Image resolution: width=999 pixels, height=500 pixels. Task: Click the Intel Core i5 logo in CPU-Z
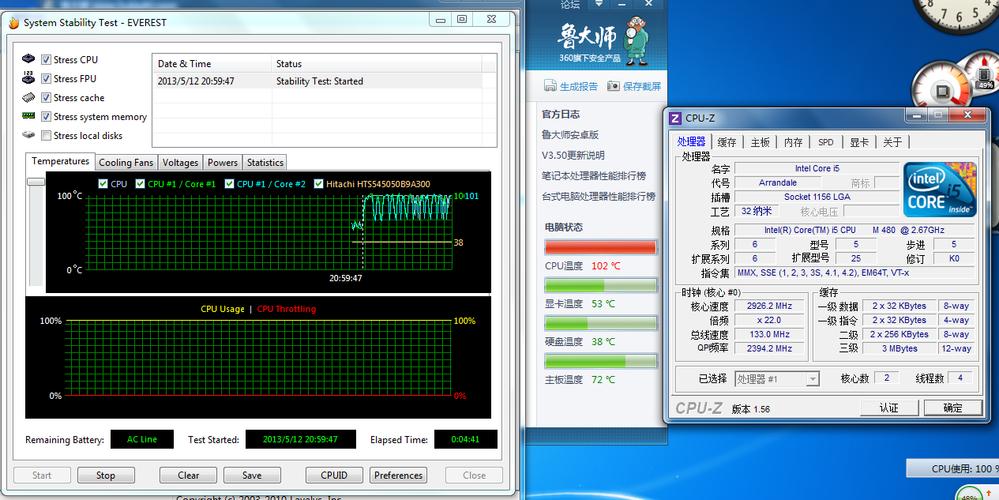coord(940,189)
